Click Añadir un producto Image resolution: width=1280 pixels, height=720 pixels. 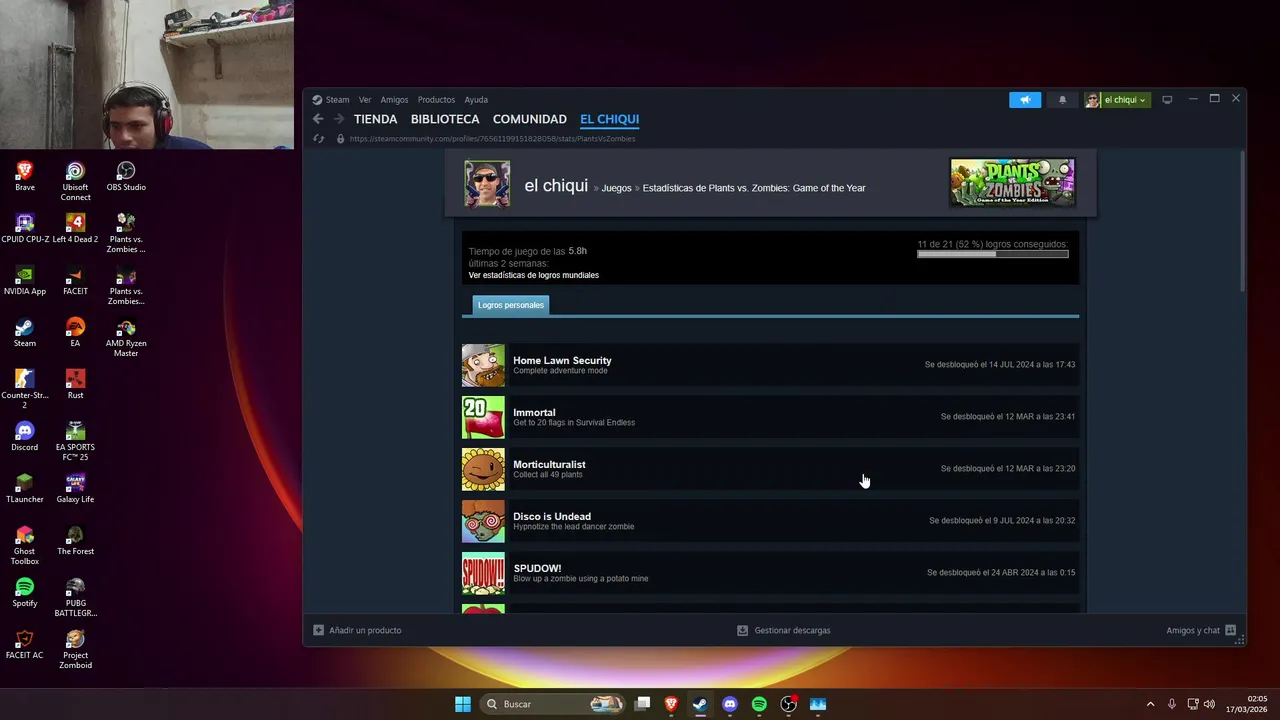point(365,630)
